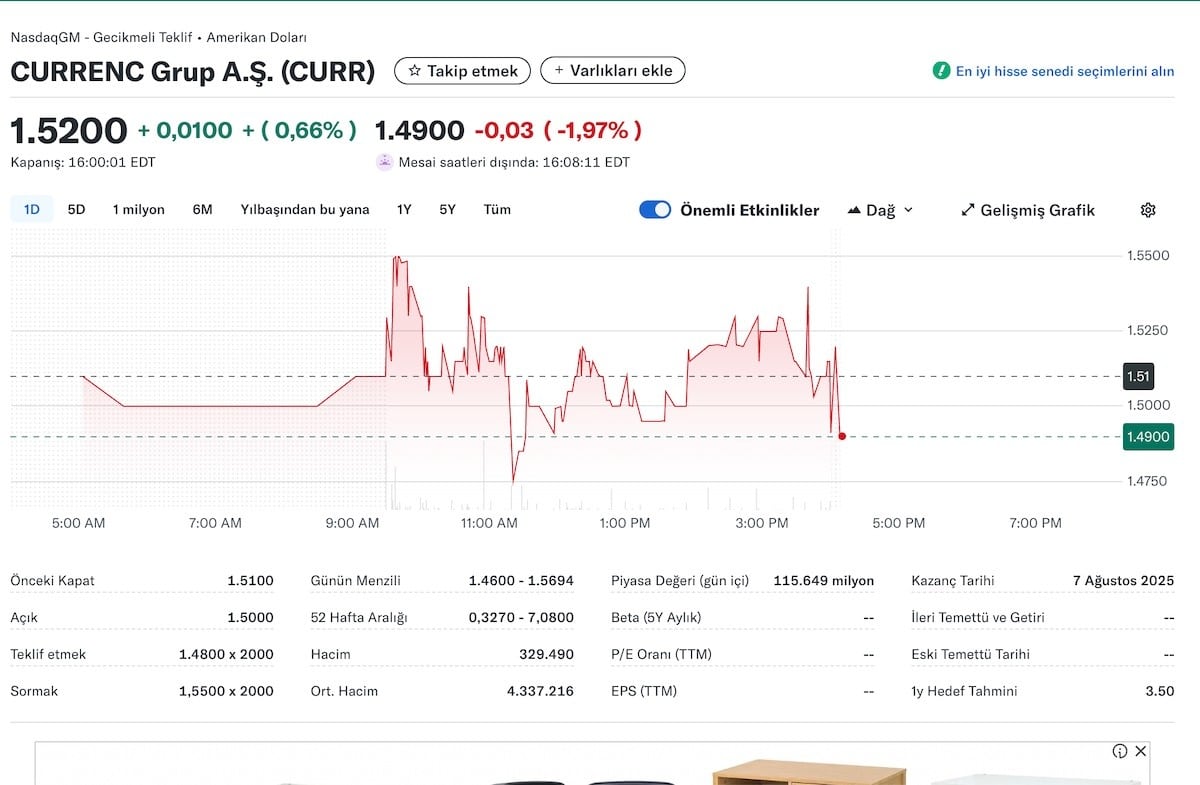The width and height of the screenshot is (1200, 785).
Task: Click the 1.5500 price axis label
Action: pyautogui.click(x=1148, y=256)
